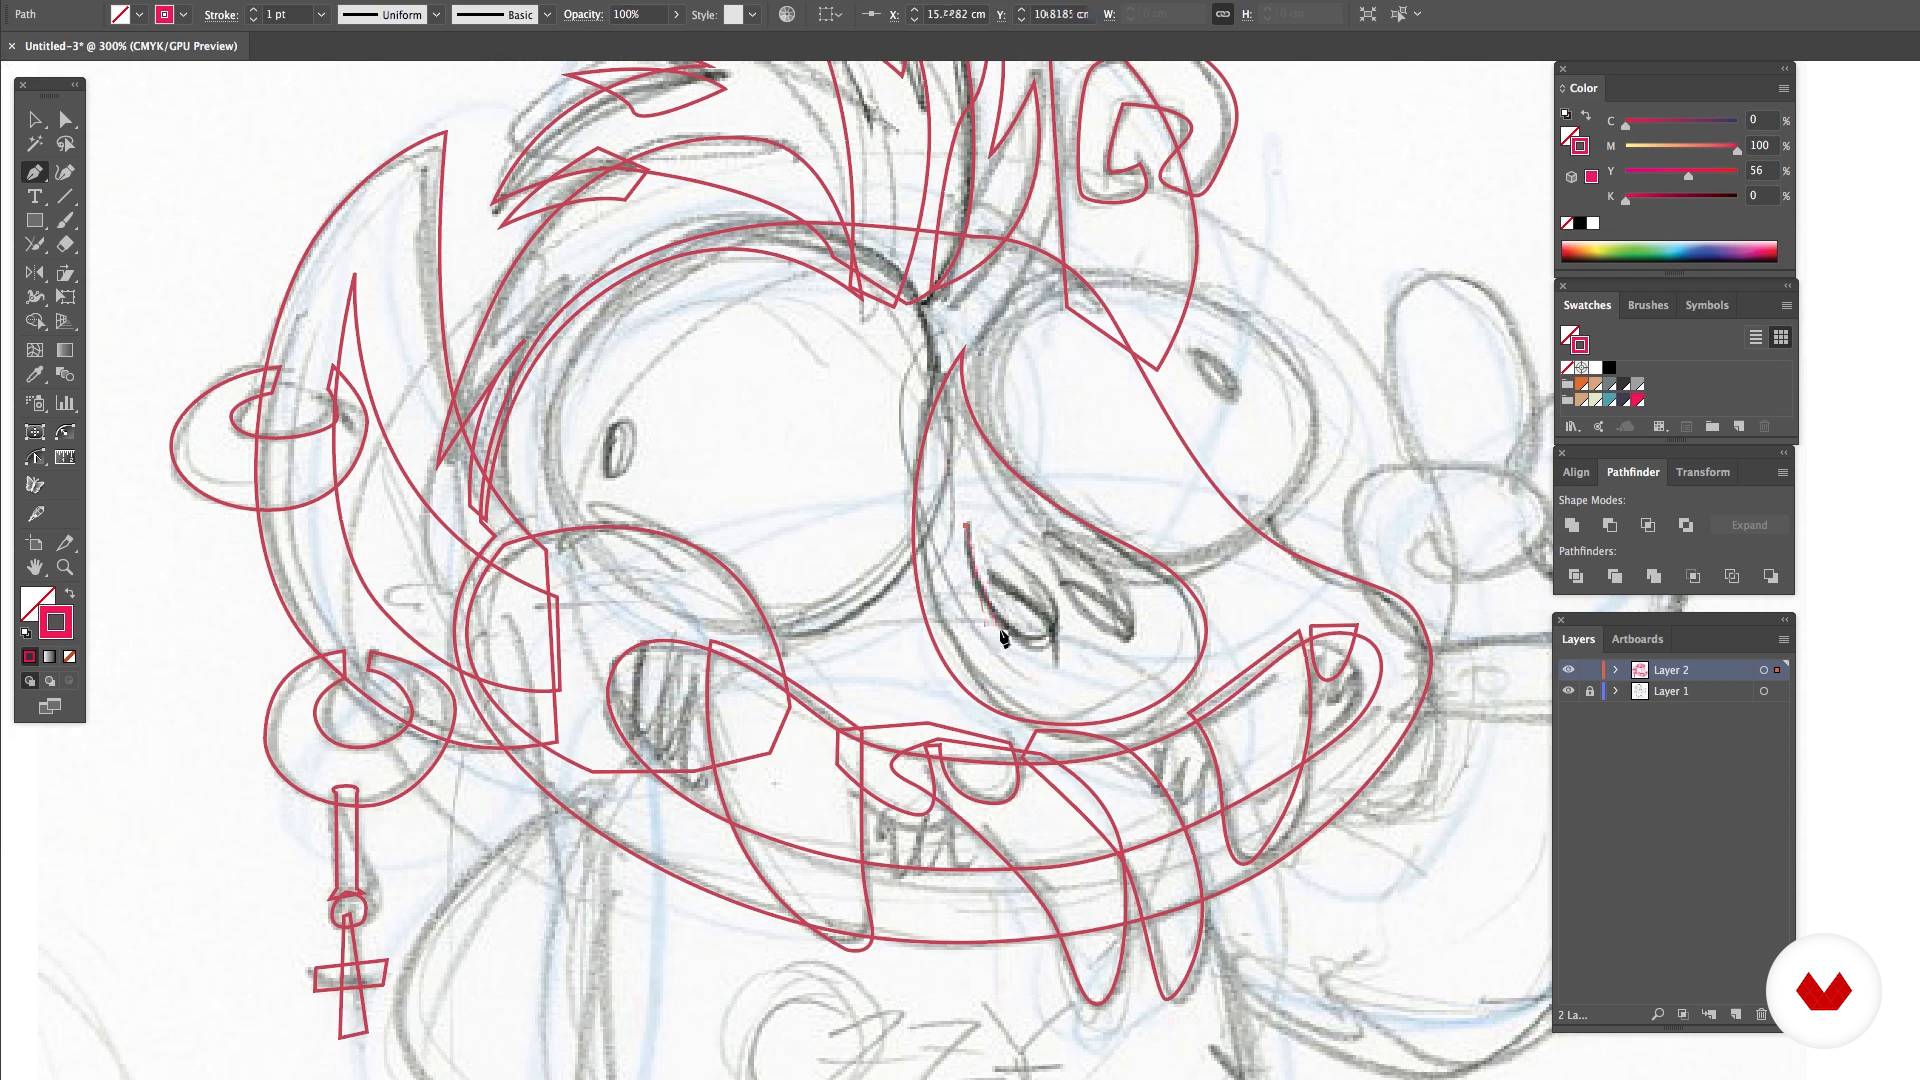Toggle Layer 1 target circle
1920x1080 pixels.
coord(1763,691)
